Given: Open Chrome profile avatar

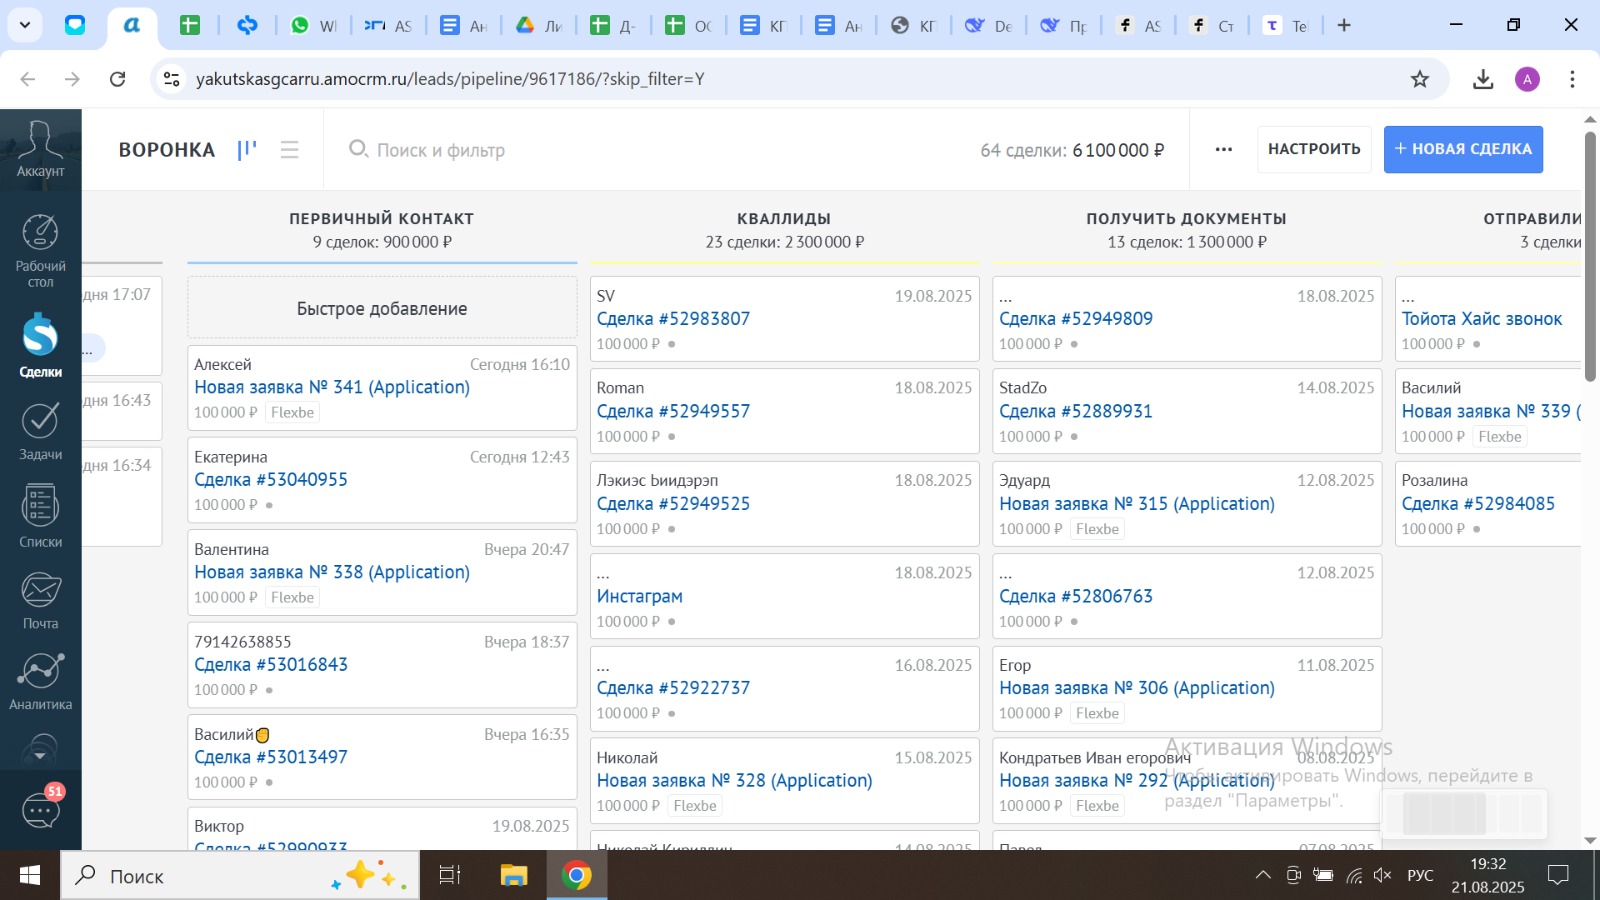Looking at the screenshot, I should [x=1527, y=79].
